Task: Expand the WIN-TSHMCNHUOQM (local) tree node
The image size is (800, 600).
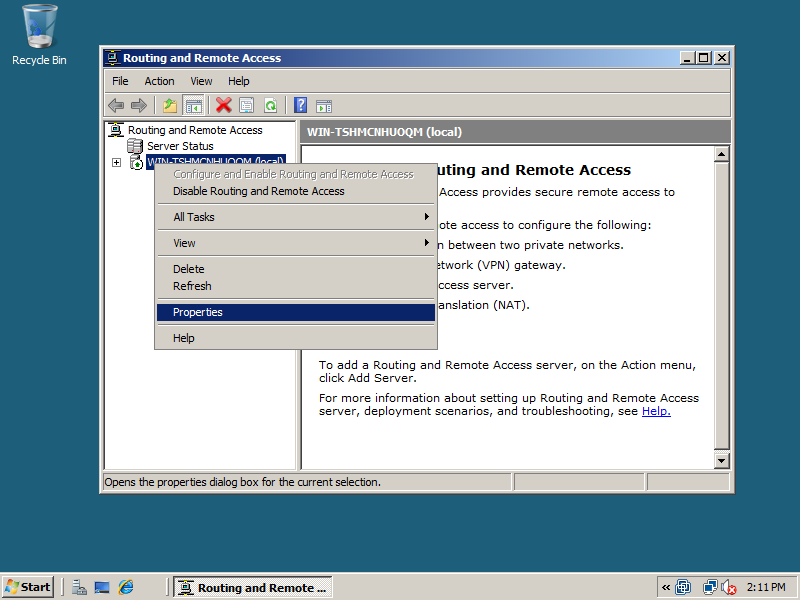Action: point(116,162)
